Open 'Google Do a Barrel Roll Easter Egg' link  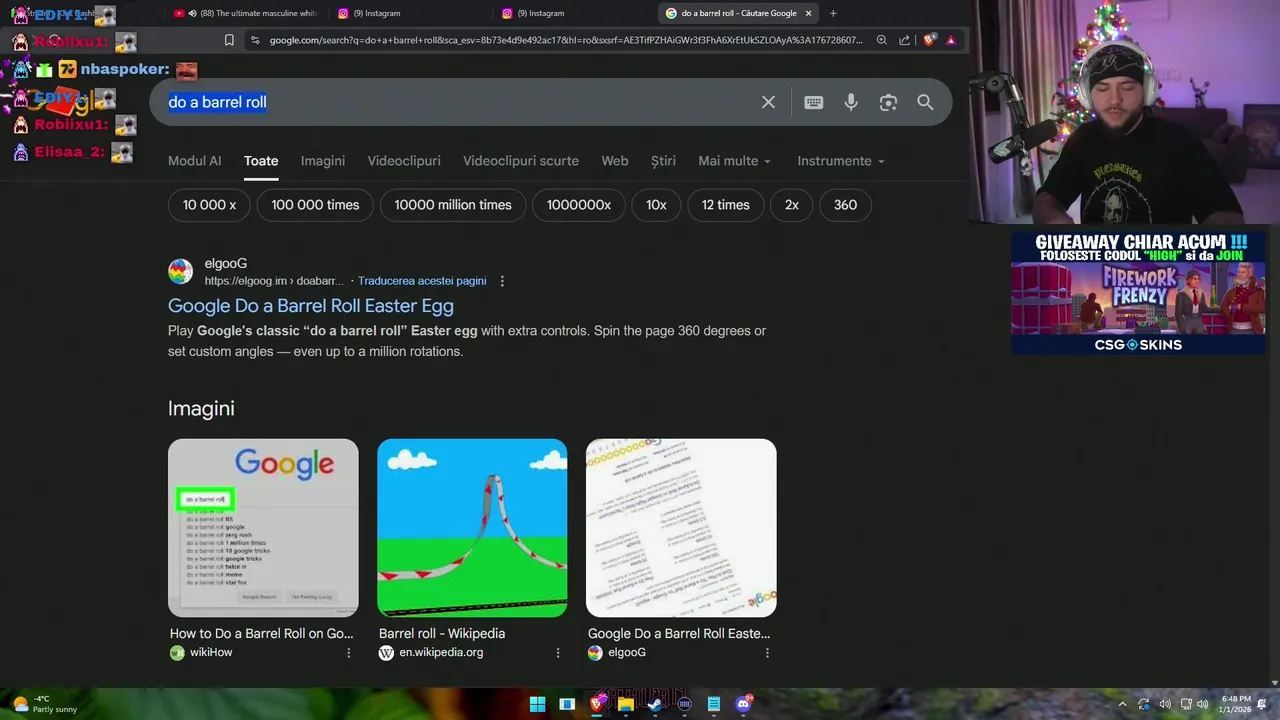coord(311,306)
